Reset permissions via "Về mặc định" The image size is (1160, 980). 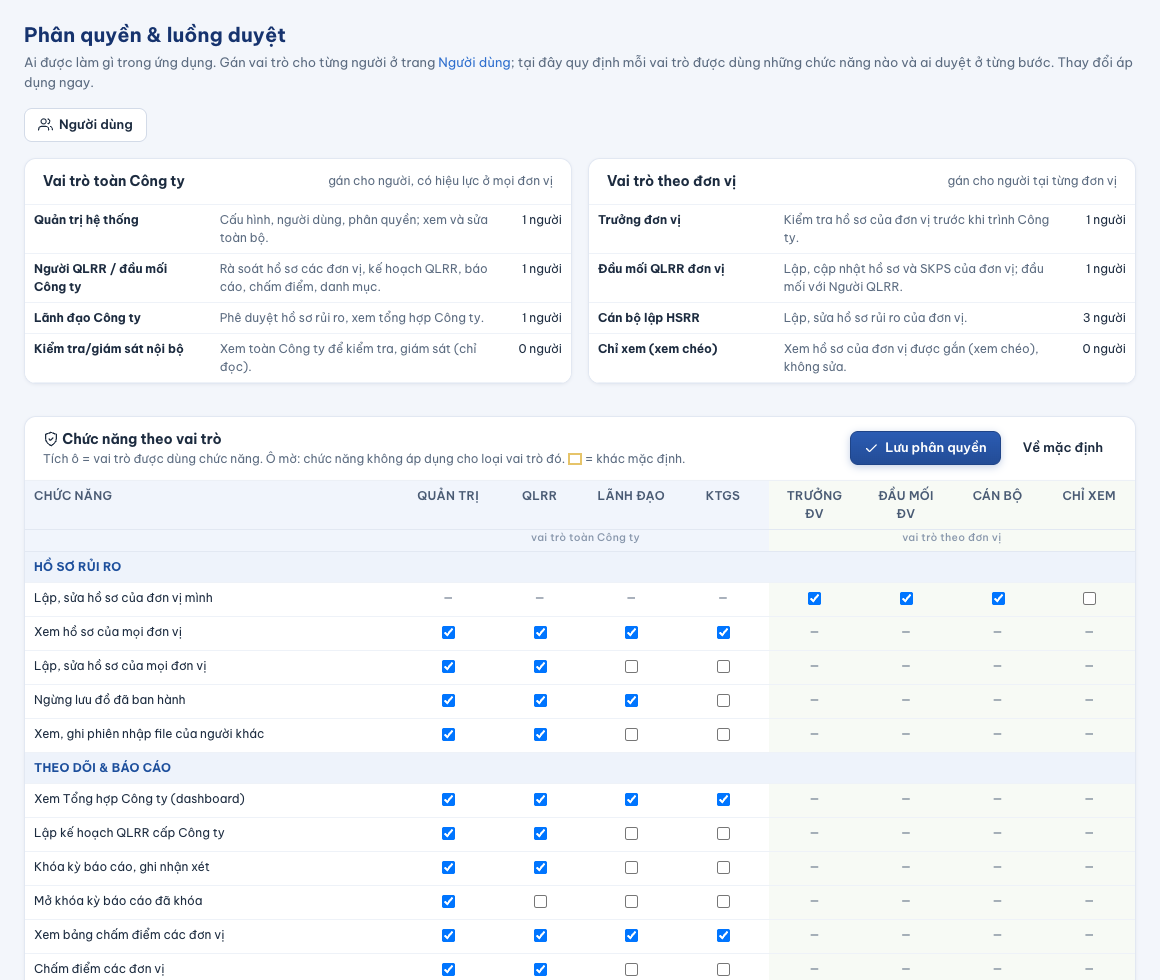click(1062, 447)
